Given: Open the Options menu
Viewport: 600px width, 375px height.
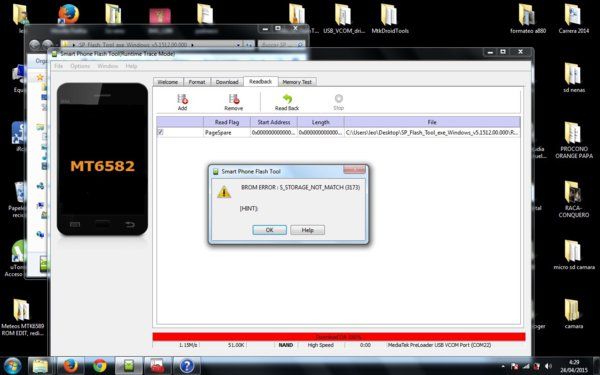Looking at the screenshot, I should (x=80, y=66).
